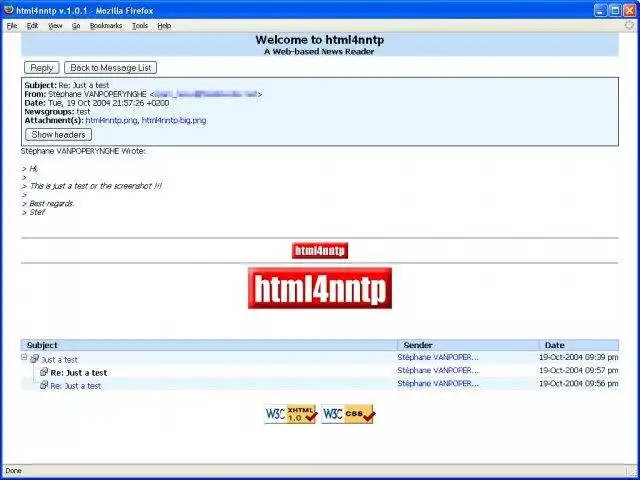The image size is (640, 480).
Task: Click the 'Done' status bar text
Action: point(13,471)
